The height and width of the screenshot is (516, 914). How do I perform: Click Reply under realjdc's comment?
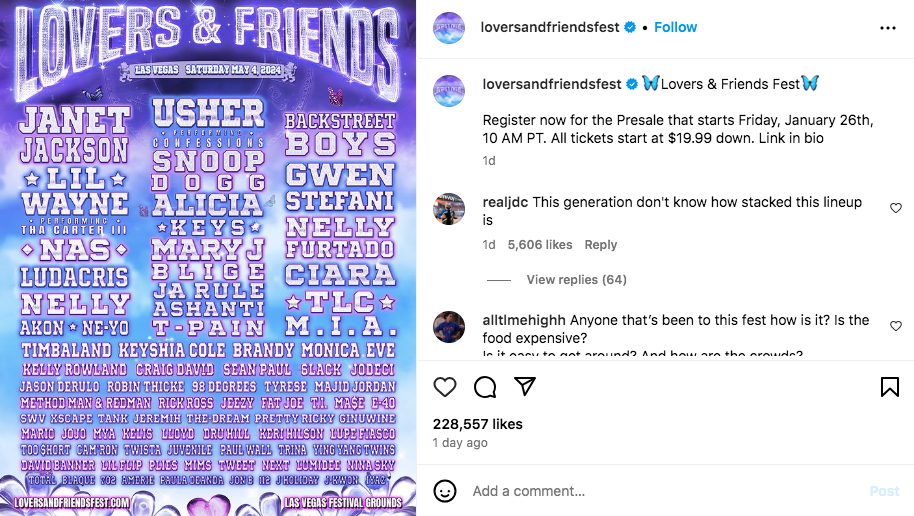coord(601,245)
